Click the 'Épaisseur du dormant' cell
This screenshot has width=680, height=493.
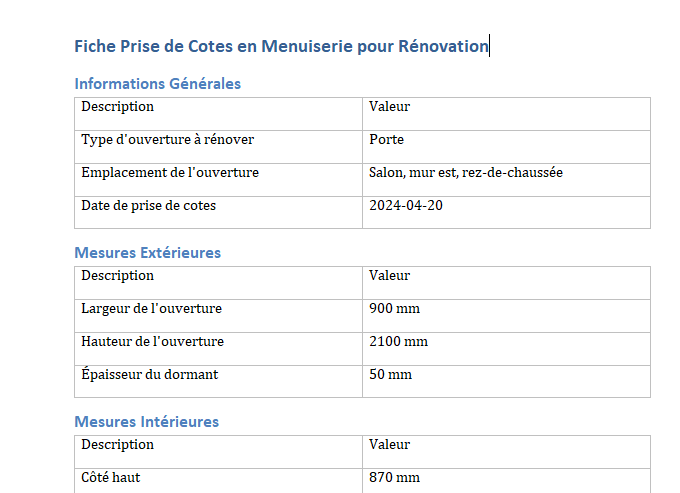219,382
